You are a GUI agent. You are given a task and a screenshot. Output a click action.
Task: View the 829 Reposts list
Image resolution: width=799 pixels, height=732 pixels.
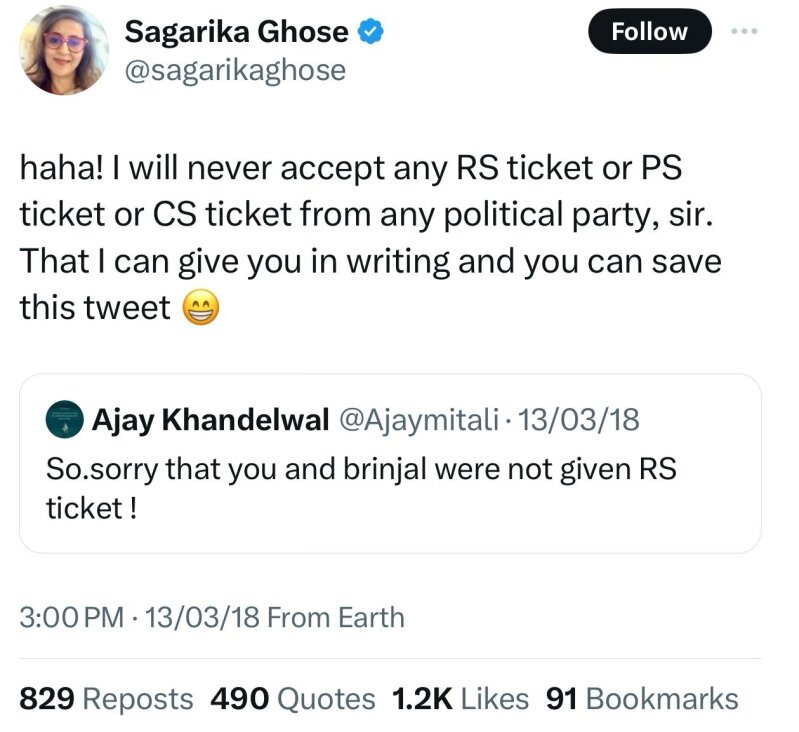pos(107,699)
